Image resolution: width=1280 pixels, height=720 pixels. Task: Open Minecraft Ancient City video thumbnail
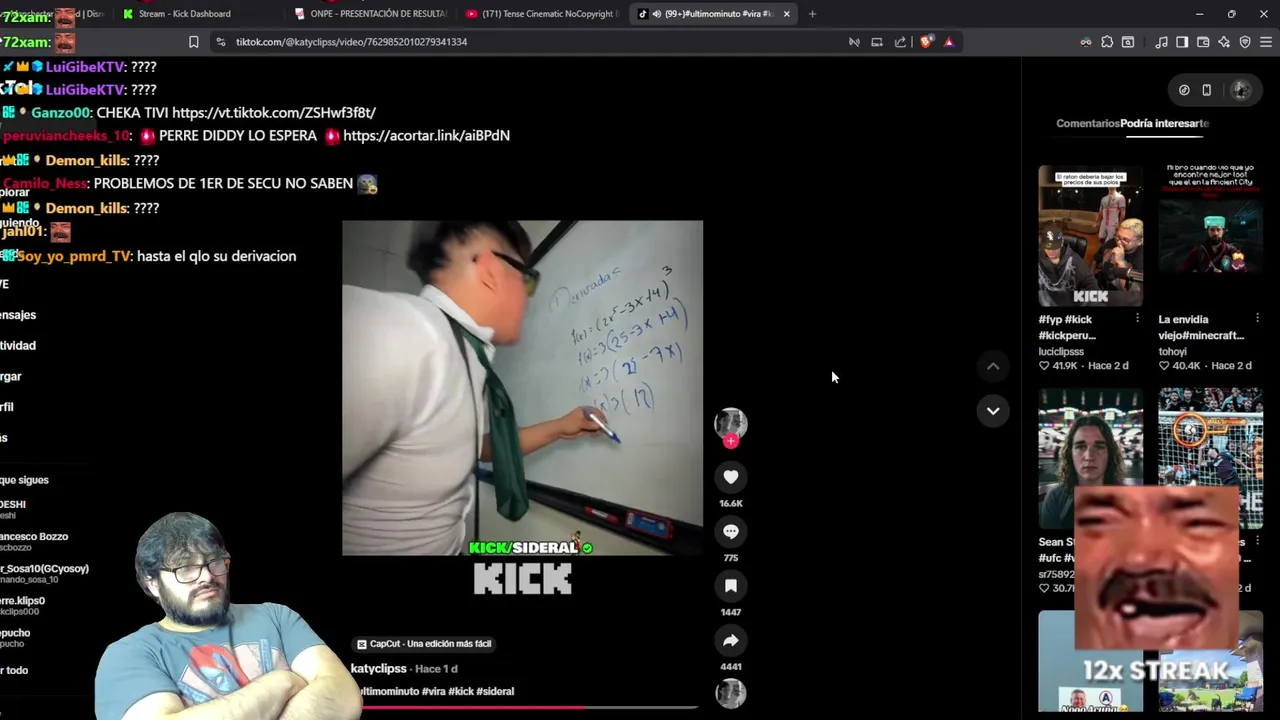click(1210, 236)
